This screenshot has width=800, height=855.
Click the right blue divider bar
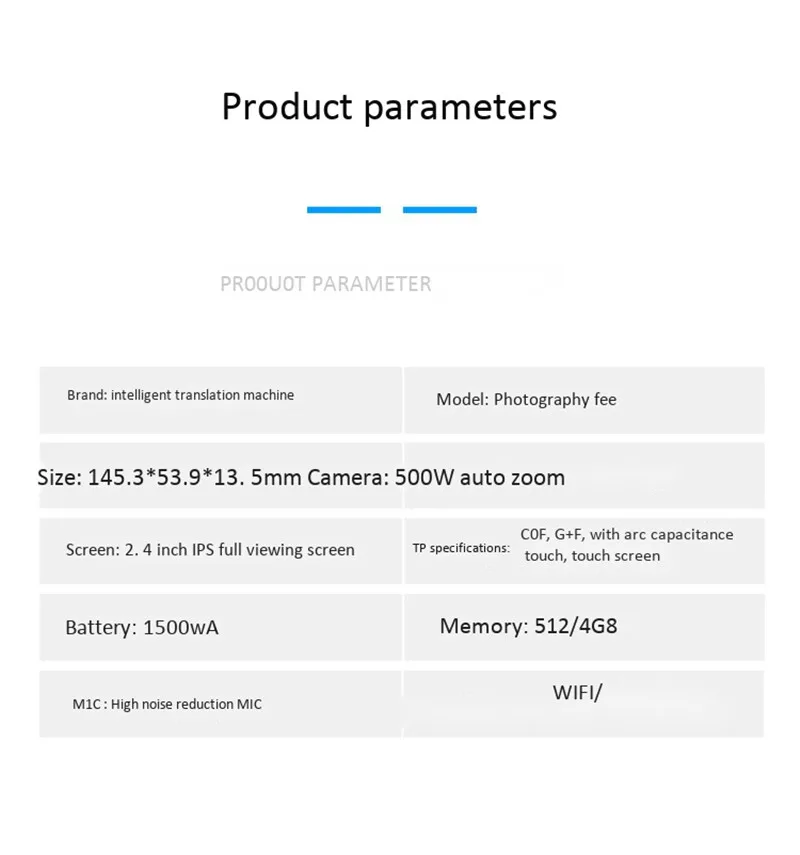click(x=440, y=210)
